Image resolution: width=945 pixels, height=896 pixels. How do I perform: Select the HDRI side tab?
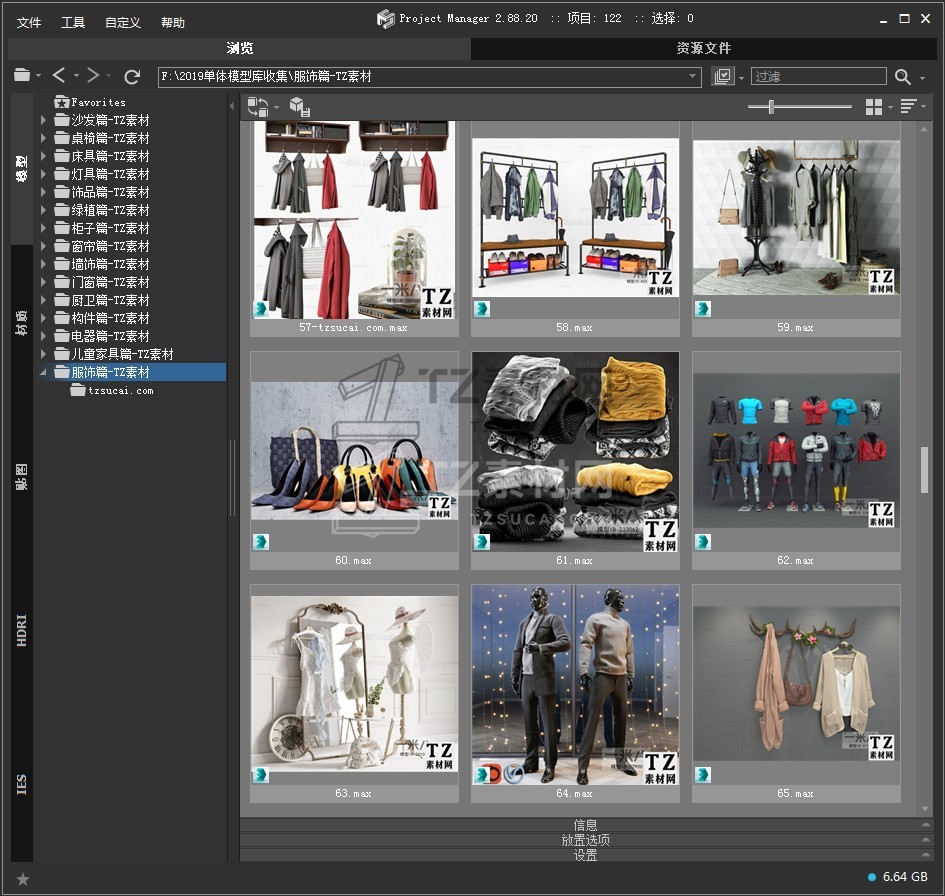click(22, 631)
